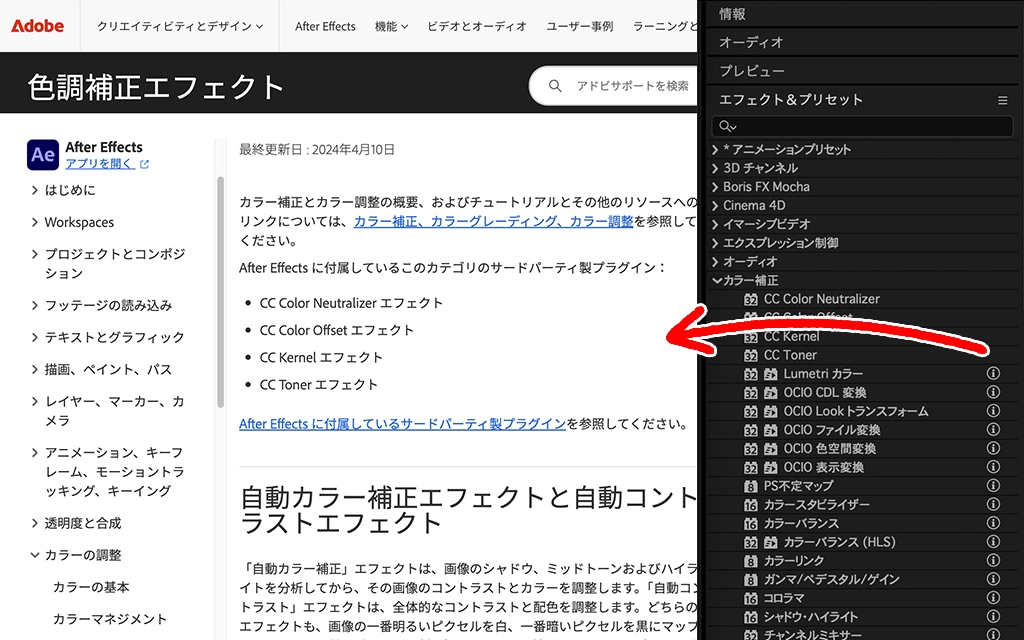Viewport: 1024px width, 640px height.
Task: Click the GPU icon beside カラーバランス (HLS)
Action: coord(771,542)
